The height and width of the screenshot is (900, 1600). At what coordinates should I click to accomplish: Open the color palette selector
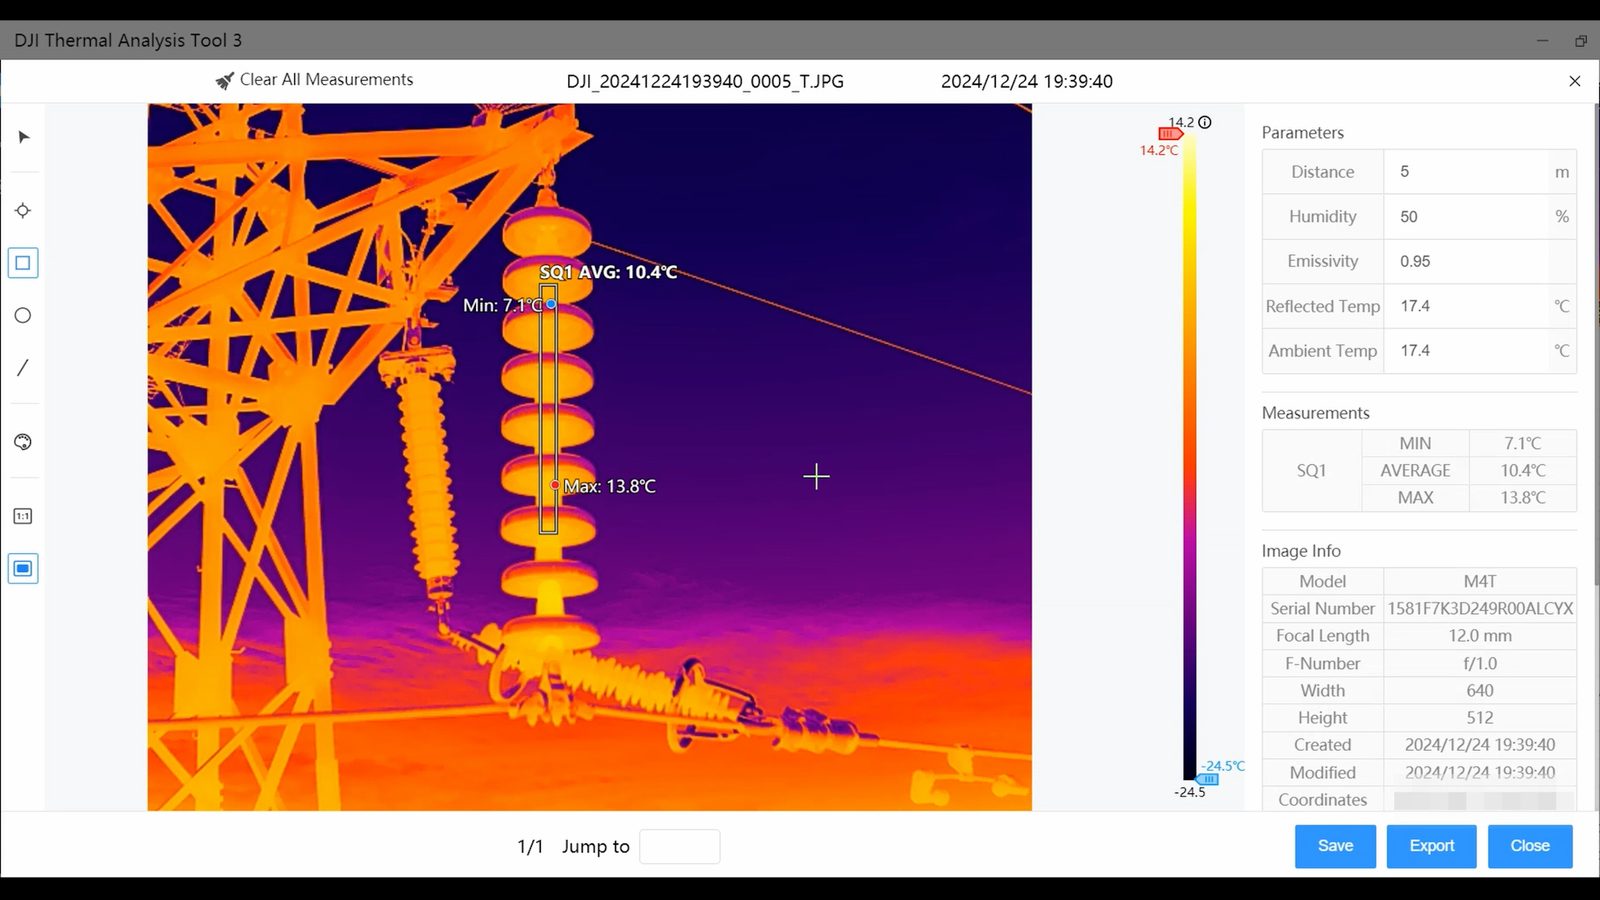[x=23, y=442]
